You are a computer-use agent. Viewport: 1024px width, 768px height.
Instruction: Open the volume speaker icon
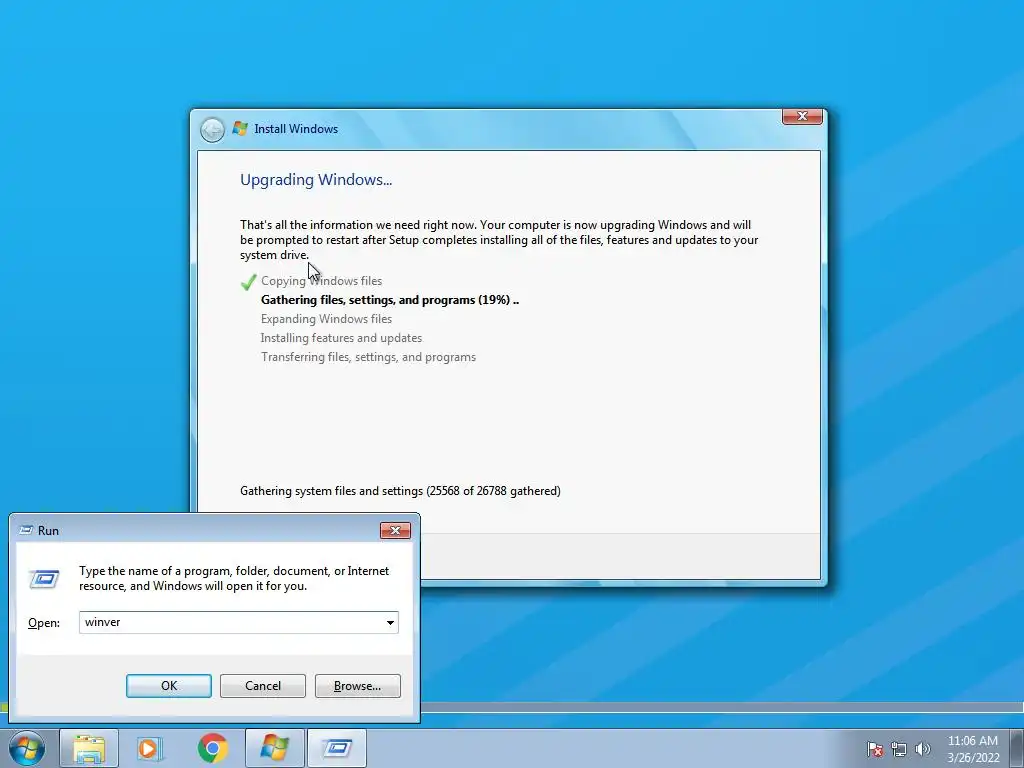tap(922, 749)
